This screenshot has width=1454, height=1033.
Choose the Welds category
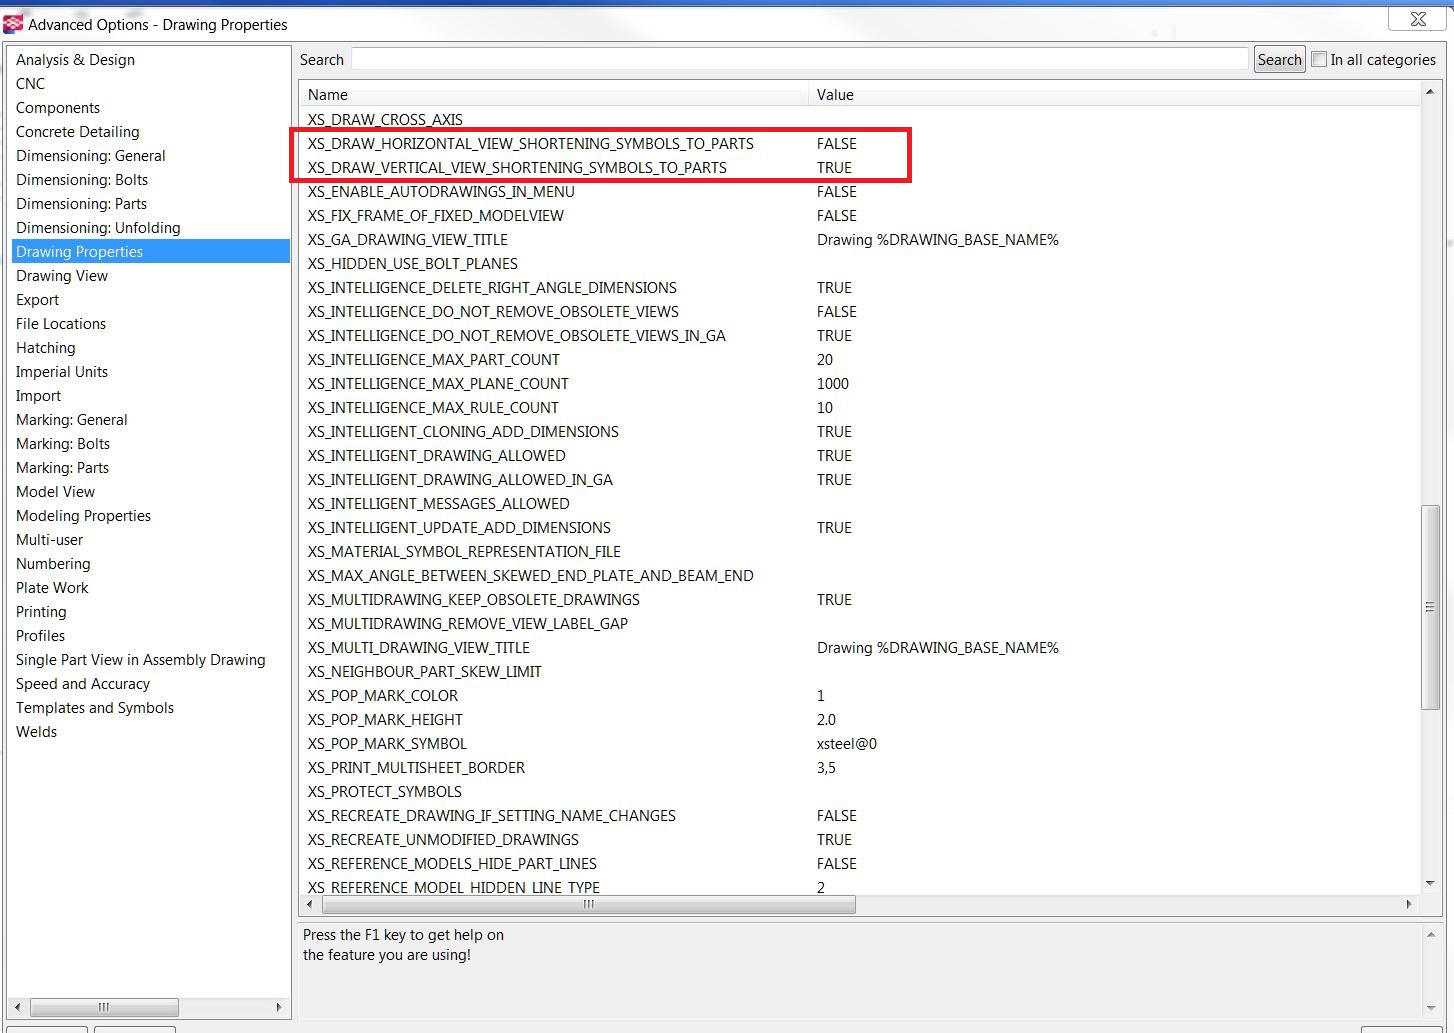click(x=37, y=732)
